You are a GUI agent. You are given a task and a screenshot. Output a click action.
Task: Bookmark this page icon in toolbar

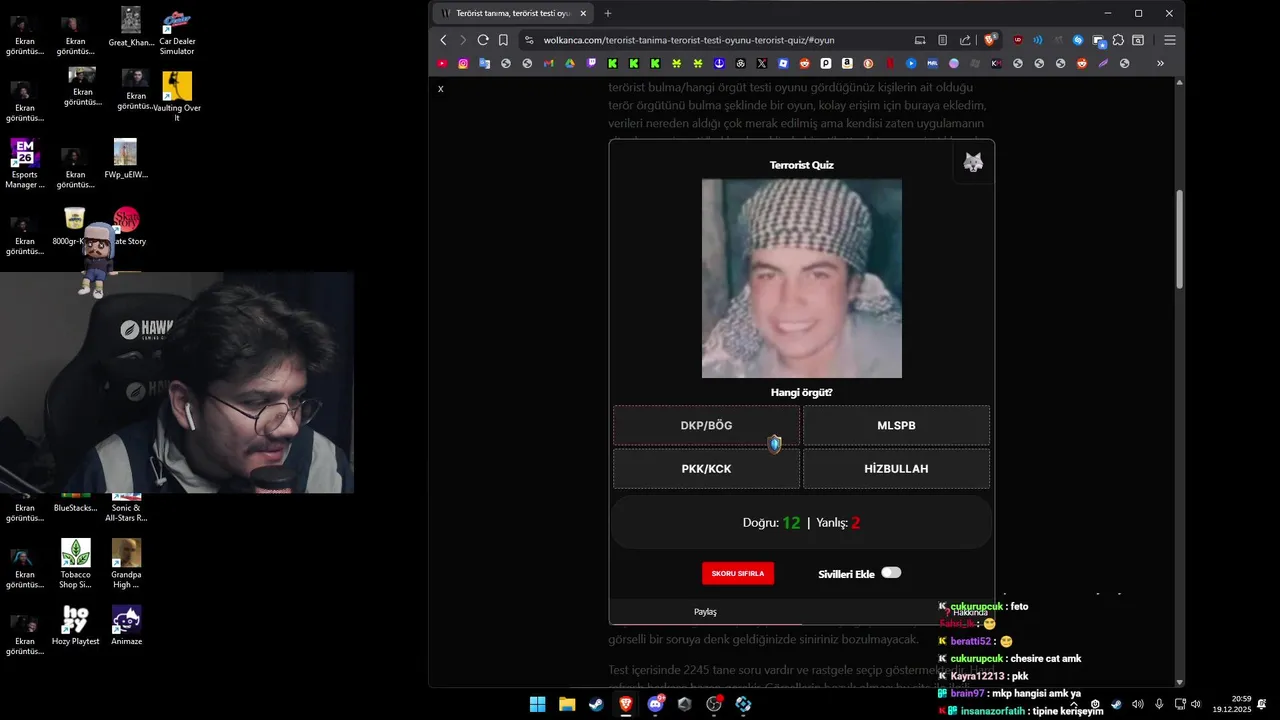pyautogui.click(x=503, y=40)
